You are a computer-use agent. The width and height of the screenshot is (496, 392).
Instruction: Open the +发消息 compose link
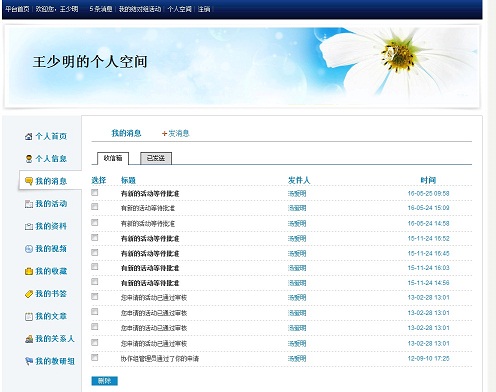pos(175,133)
